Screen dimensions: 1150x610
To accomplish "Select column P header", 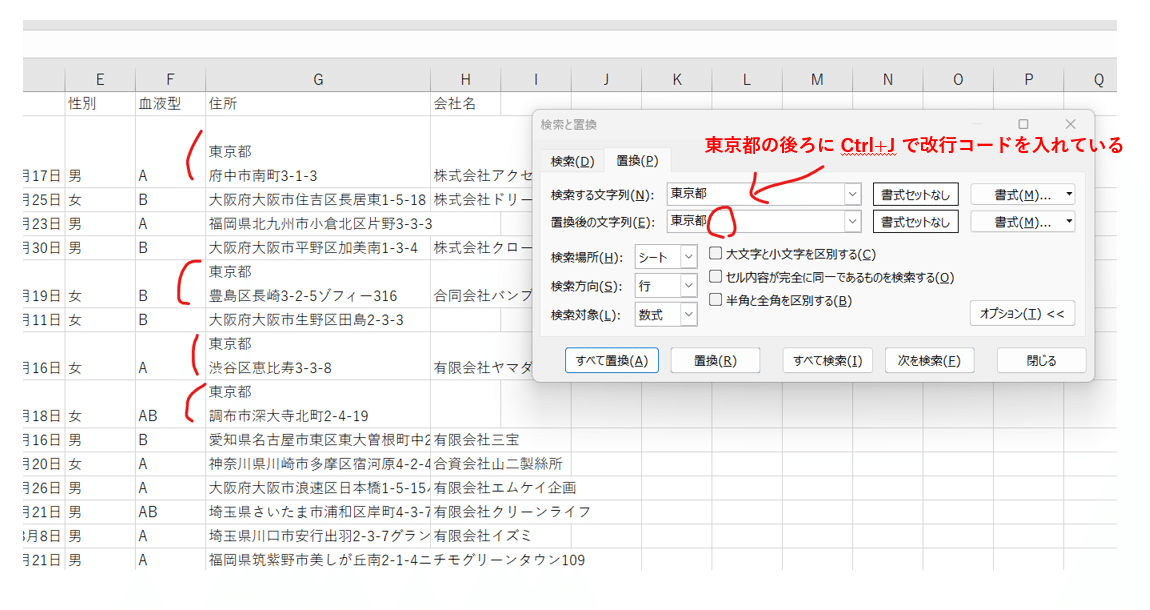I will 1028,79.
